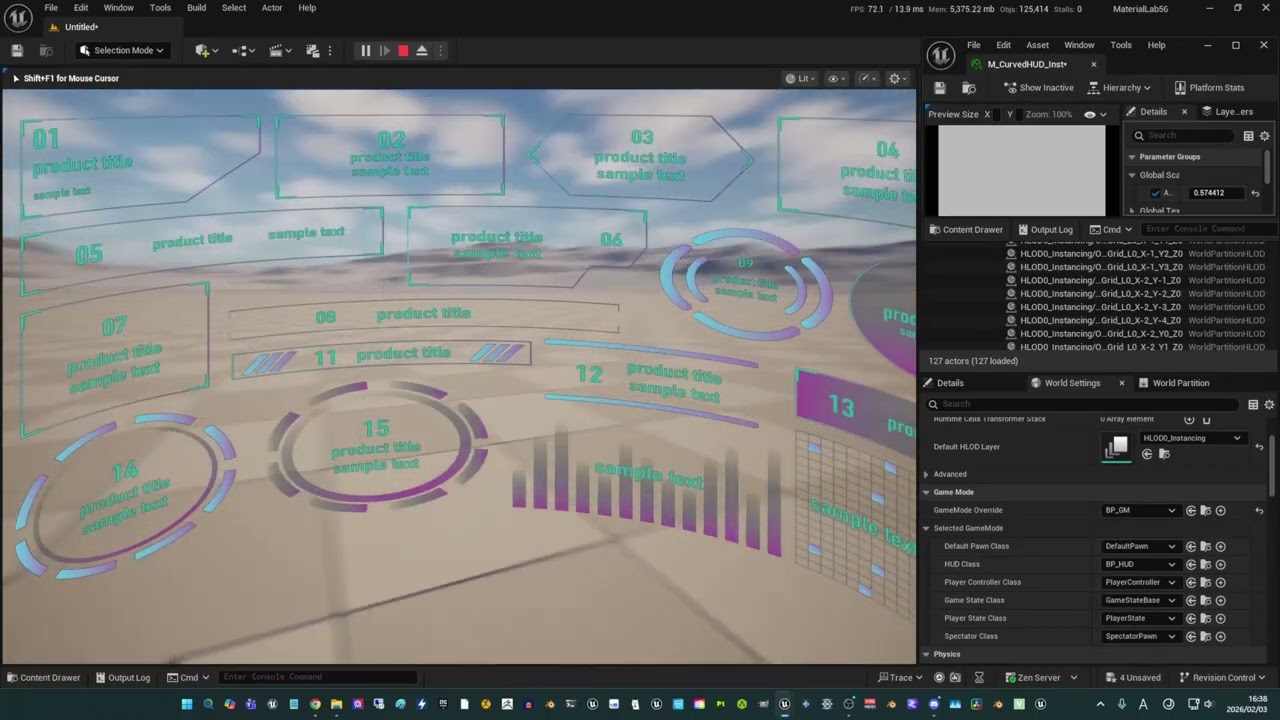Expand the Advanced section
The image size is (1280, 720).
[926, 474]
